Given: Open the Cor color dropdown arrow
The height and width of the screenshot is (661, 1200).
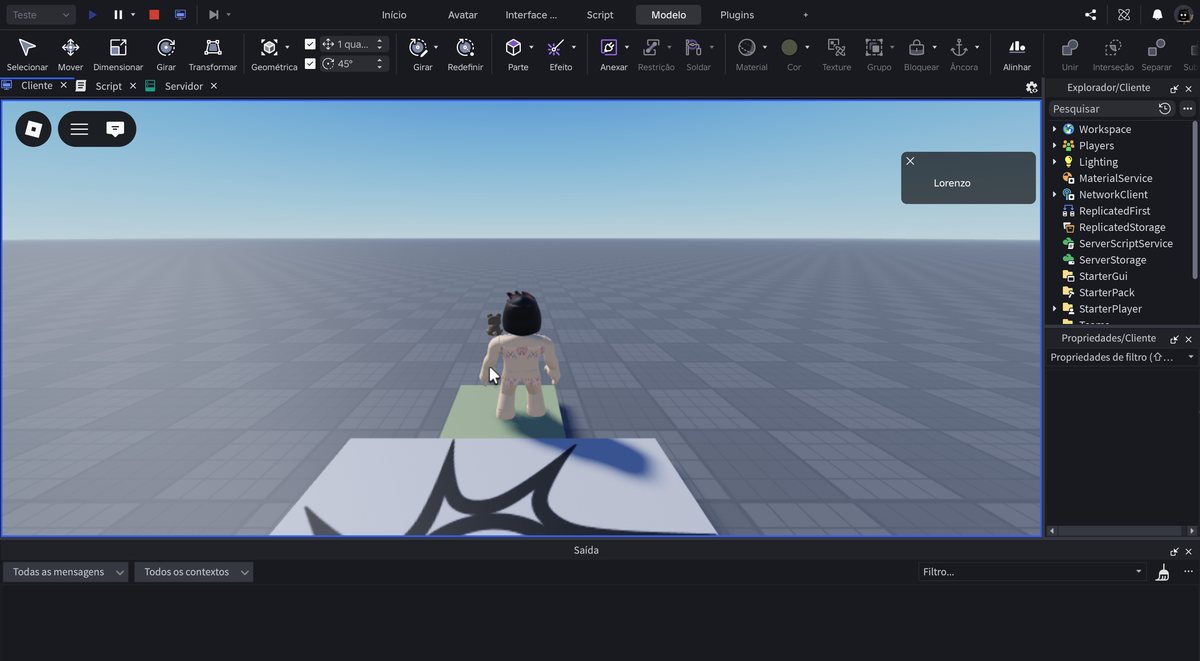Looking at the screenshot, I should [807, 47].
